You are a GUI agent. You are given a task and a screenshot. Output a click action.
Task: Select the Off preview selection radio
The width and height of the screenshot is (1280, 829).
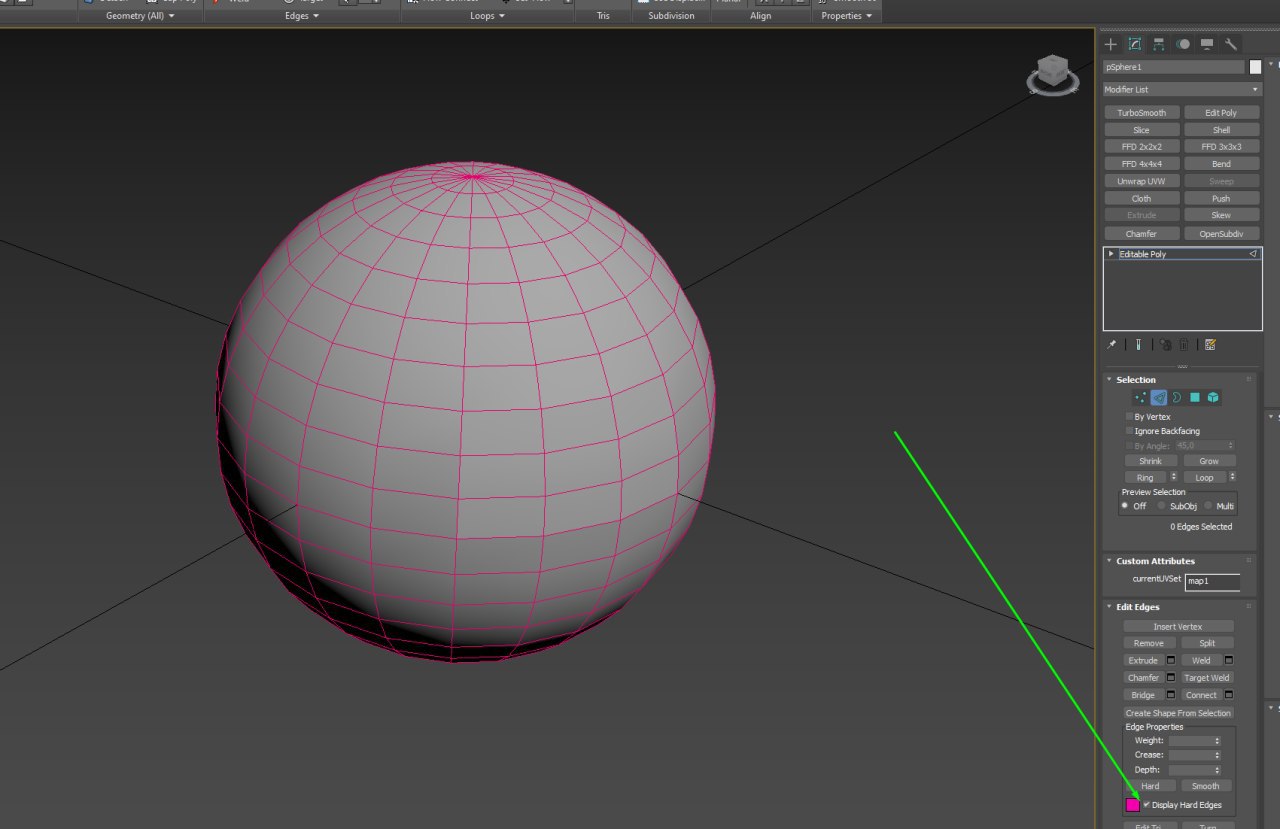pyautogui.click(x=1125, y=506)
